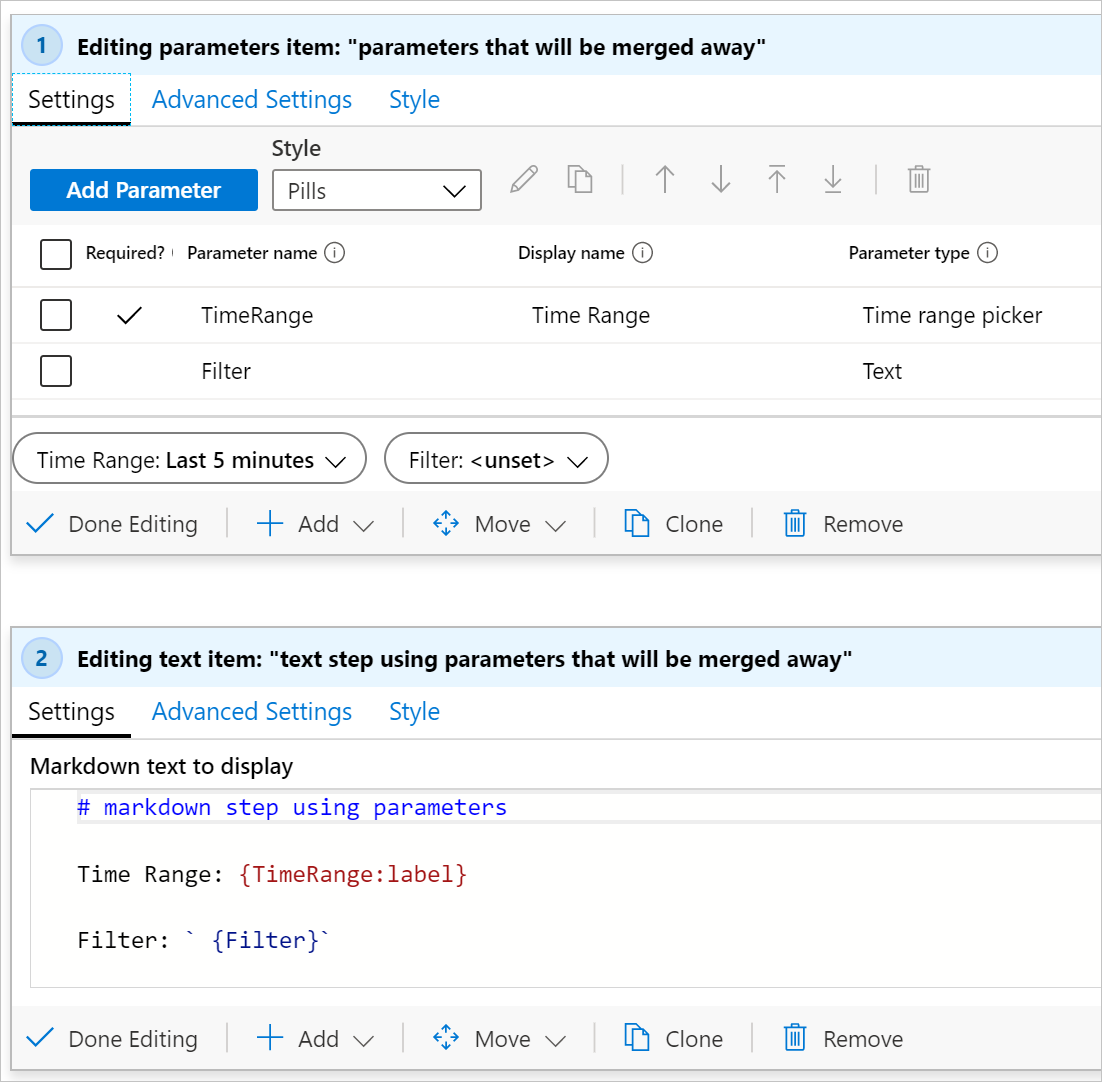Remove the text item step
Screen dimensions: 1102x1082
(844, 1039)
